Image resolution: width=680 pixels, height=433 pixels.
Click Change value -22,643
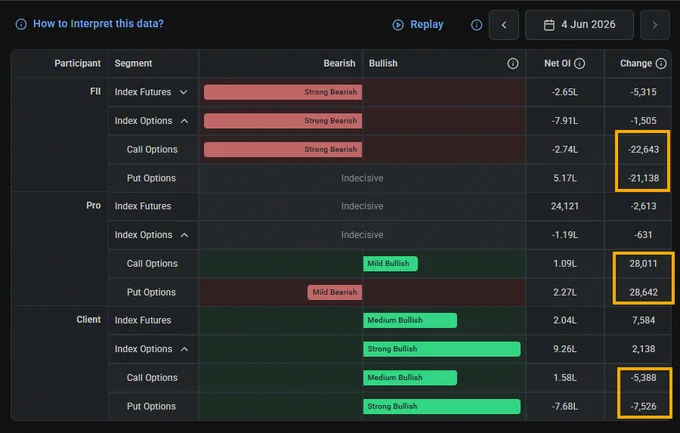point(643,149)
